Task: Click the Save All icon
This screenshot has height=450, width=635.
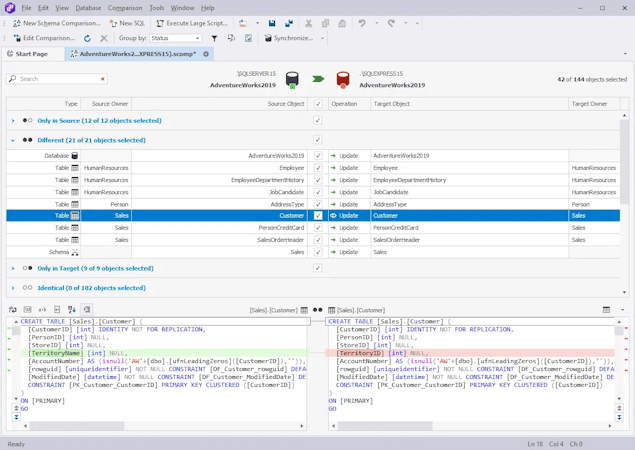Action: [289, 23]
